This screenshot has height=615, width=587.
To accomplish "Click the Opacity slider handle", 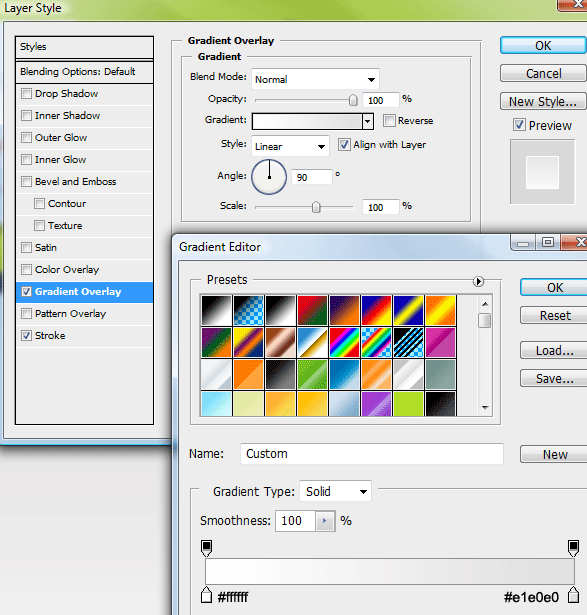I will click(x=353, y=100).
